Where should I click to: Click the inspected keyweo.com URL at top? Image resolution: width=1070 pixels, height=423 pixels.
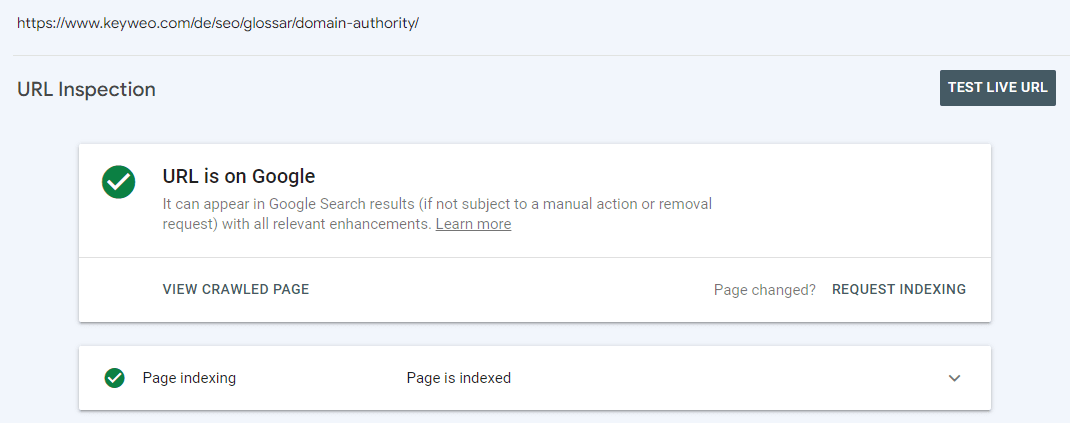218,23
